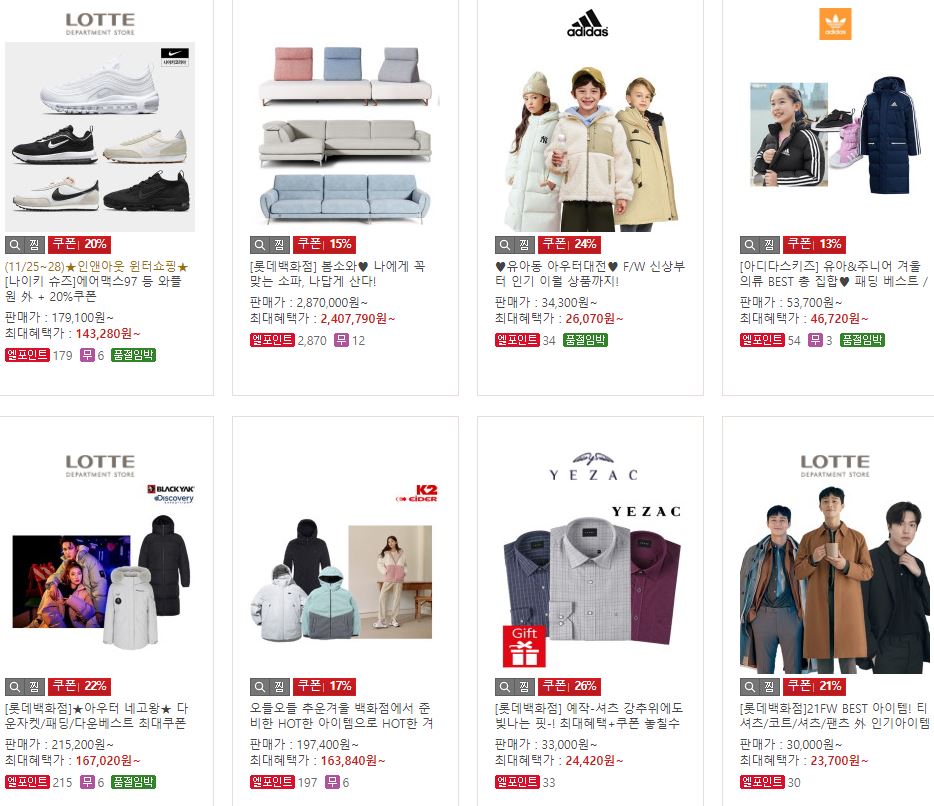This screenshot has height=806, width=934.
Task: Open quick view magnifier for adidas kids outerwear
Action: pos(505,245)
